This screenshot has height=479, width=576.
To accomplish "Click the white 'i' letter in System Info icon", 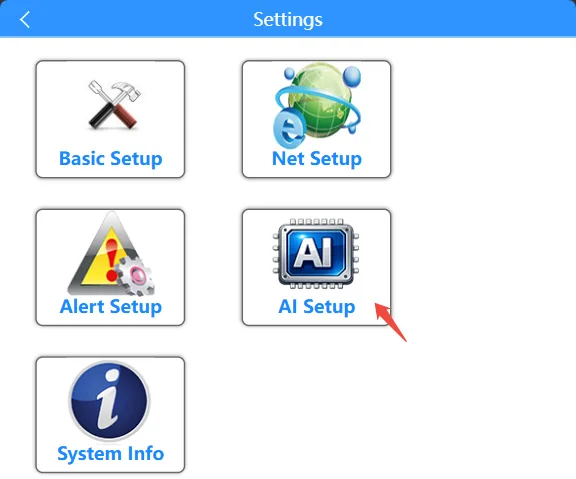I will coord(108,400).
